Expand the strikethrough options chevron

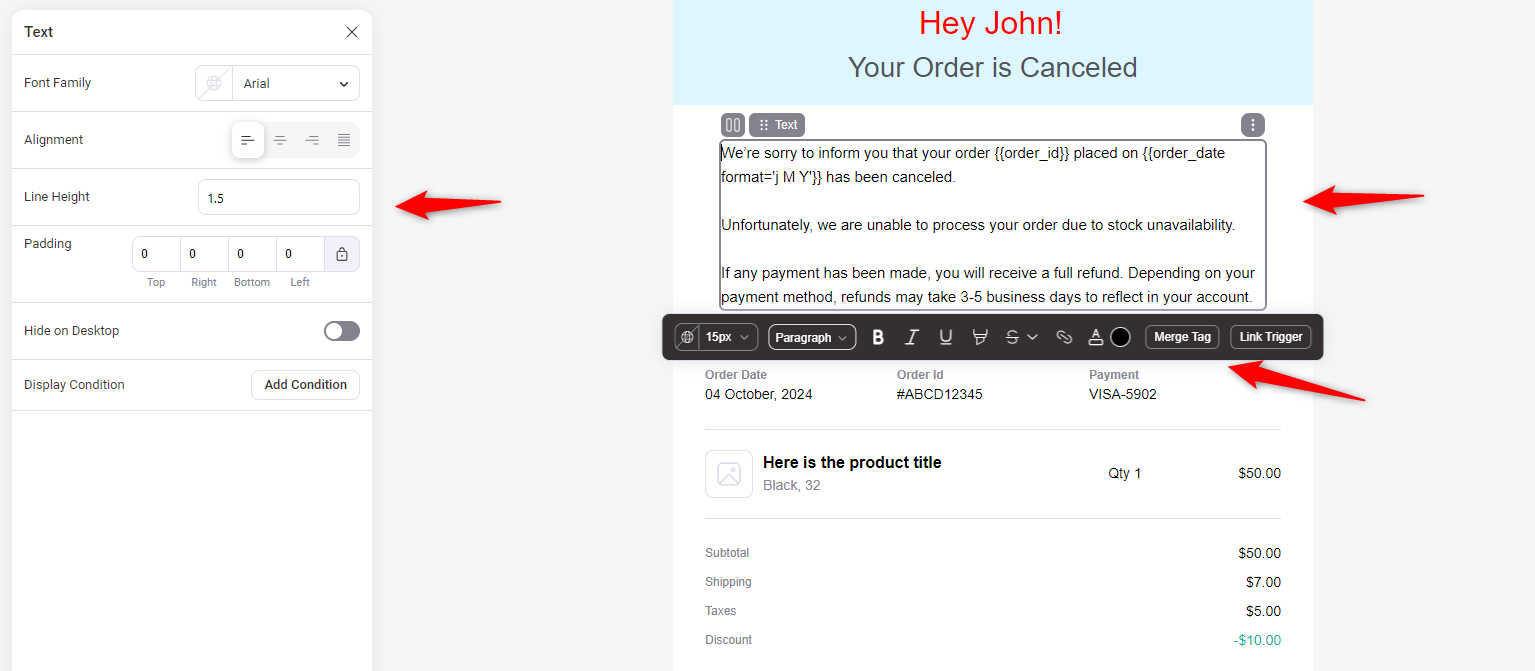tap(1033, 337)
